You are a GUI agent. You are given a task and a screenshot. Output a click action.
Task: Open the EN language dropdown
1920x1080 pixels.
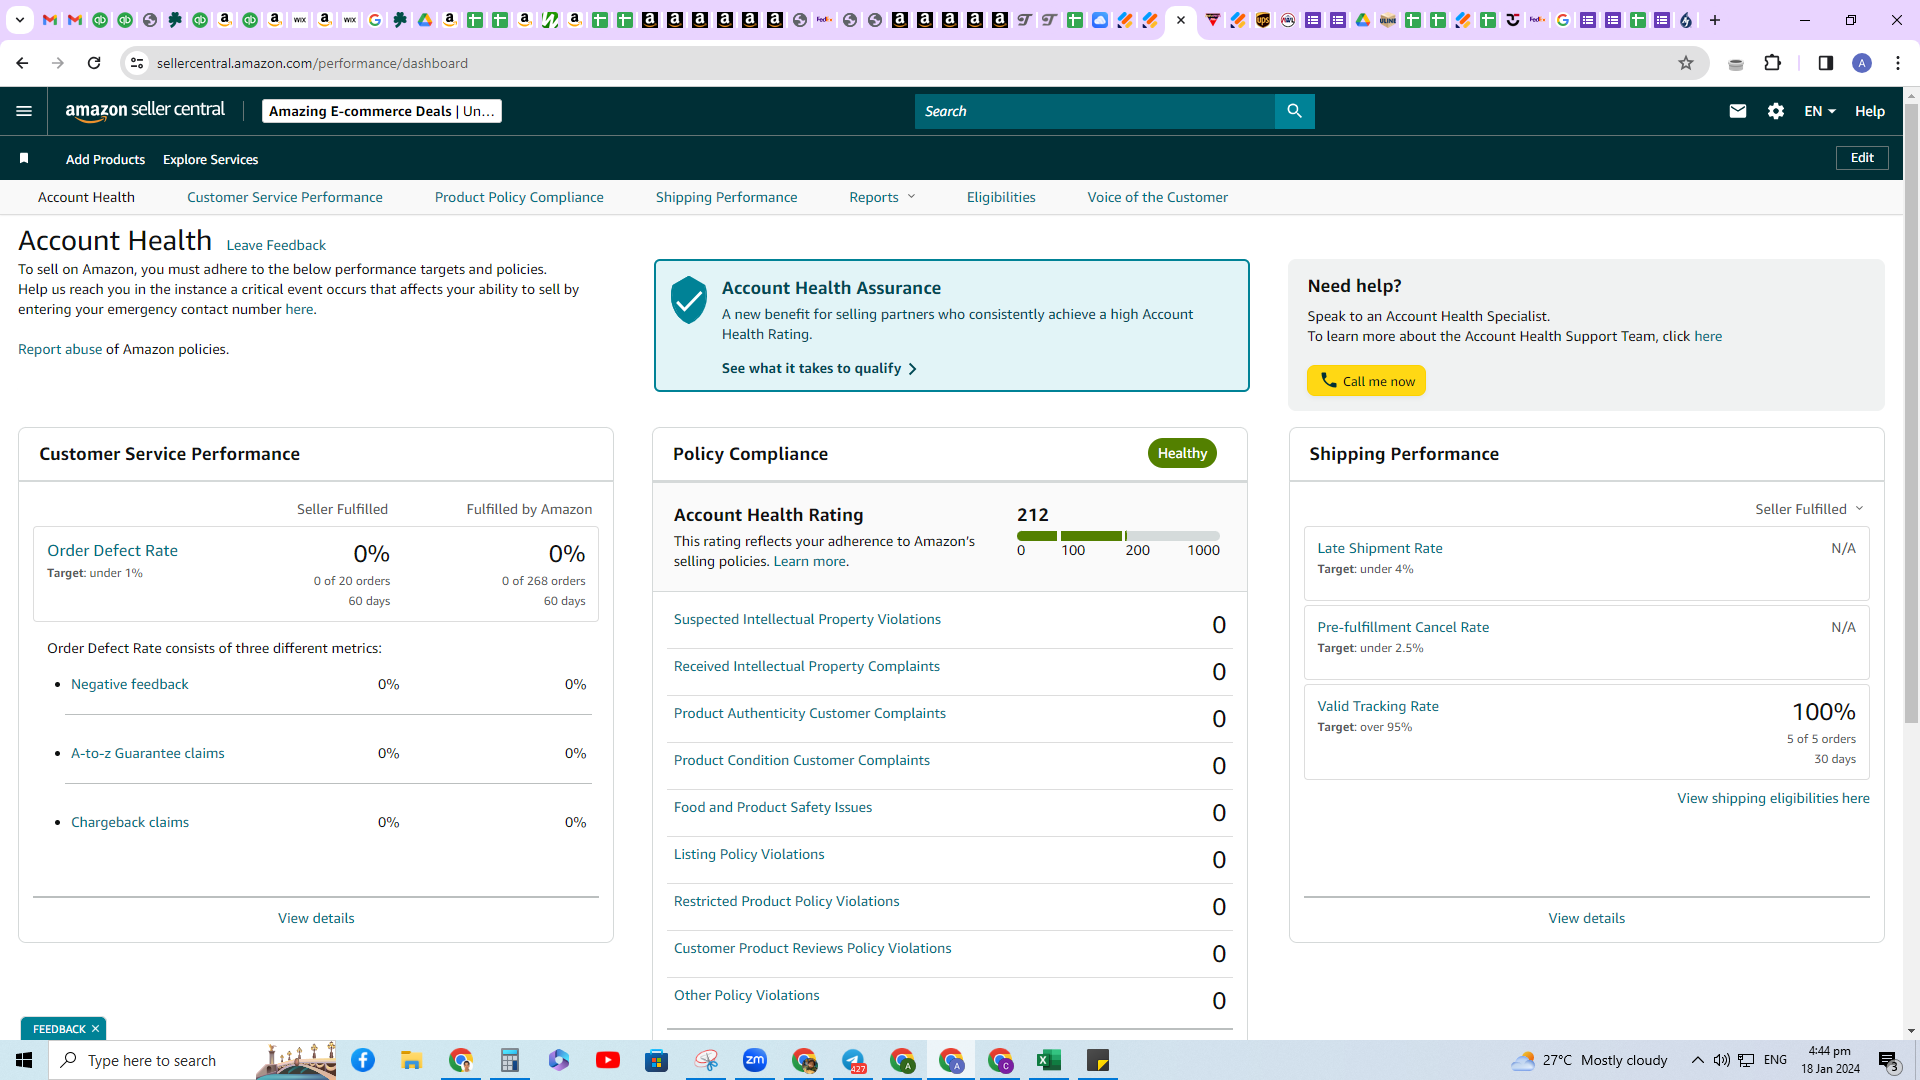click(x=1820, y=111)
